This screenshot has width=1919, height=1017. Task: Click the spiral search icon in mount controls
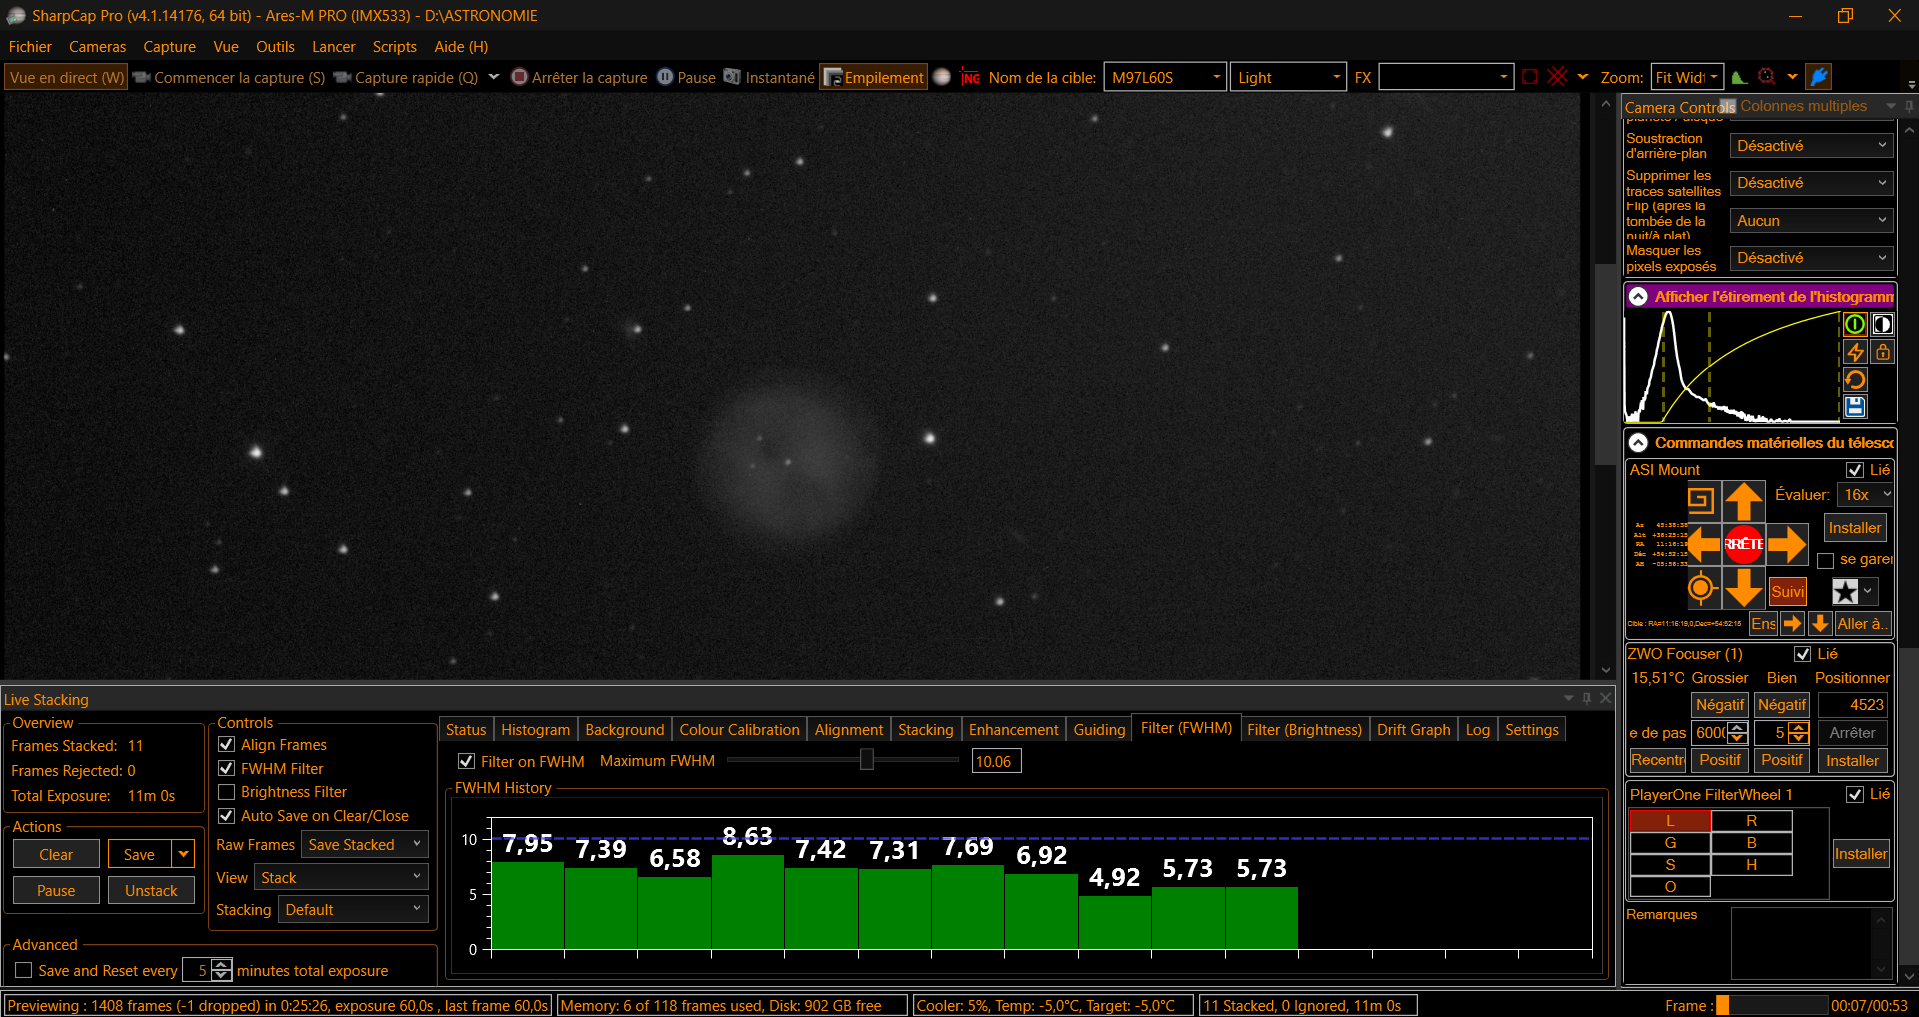pos(1700,499)
